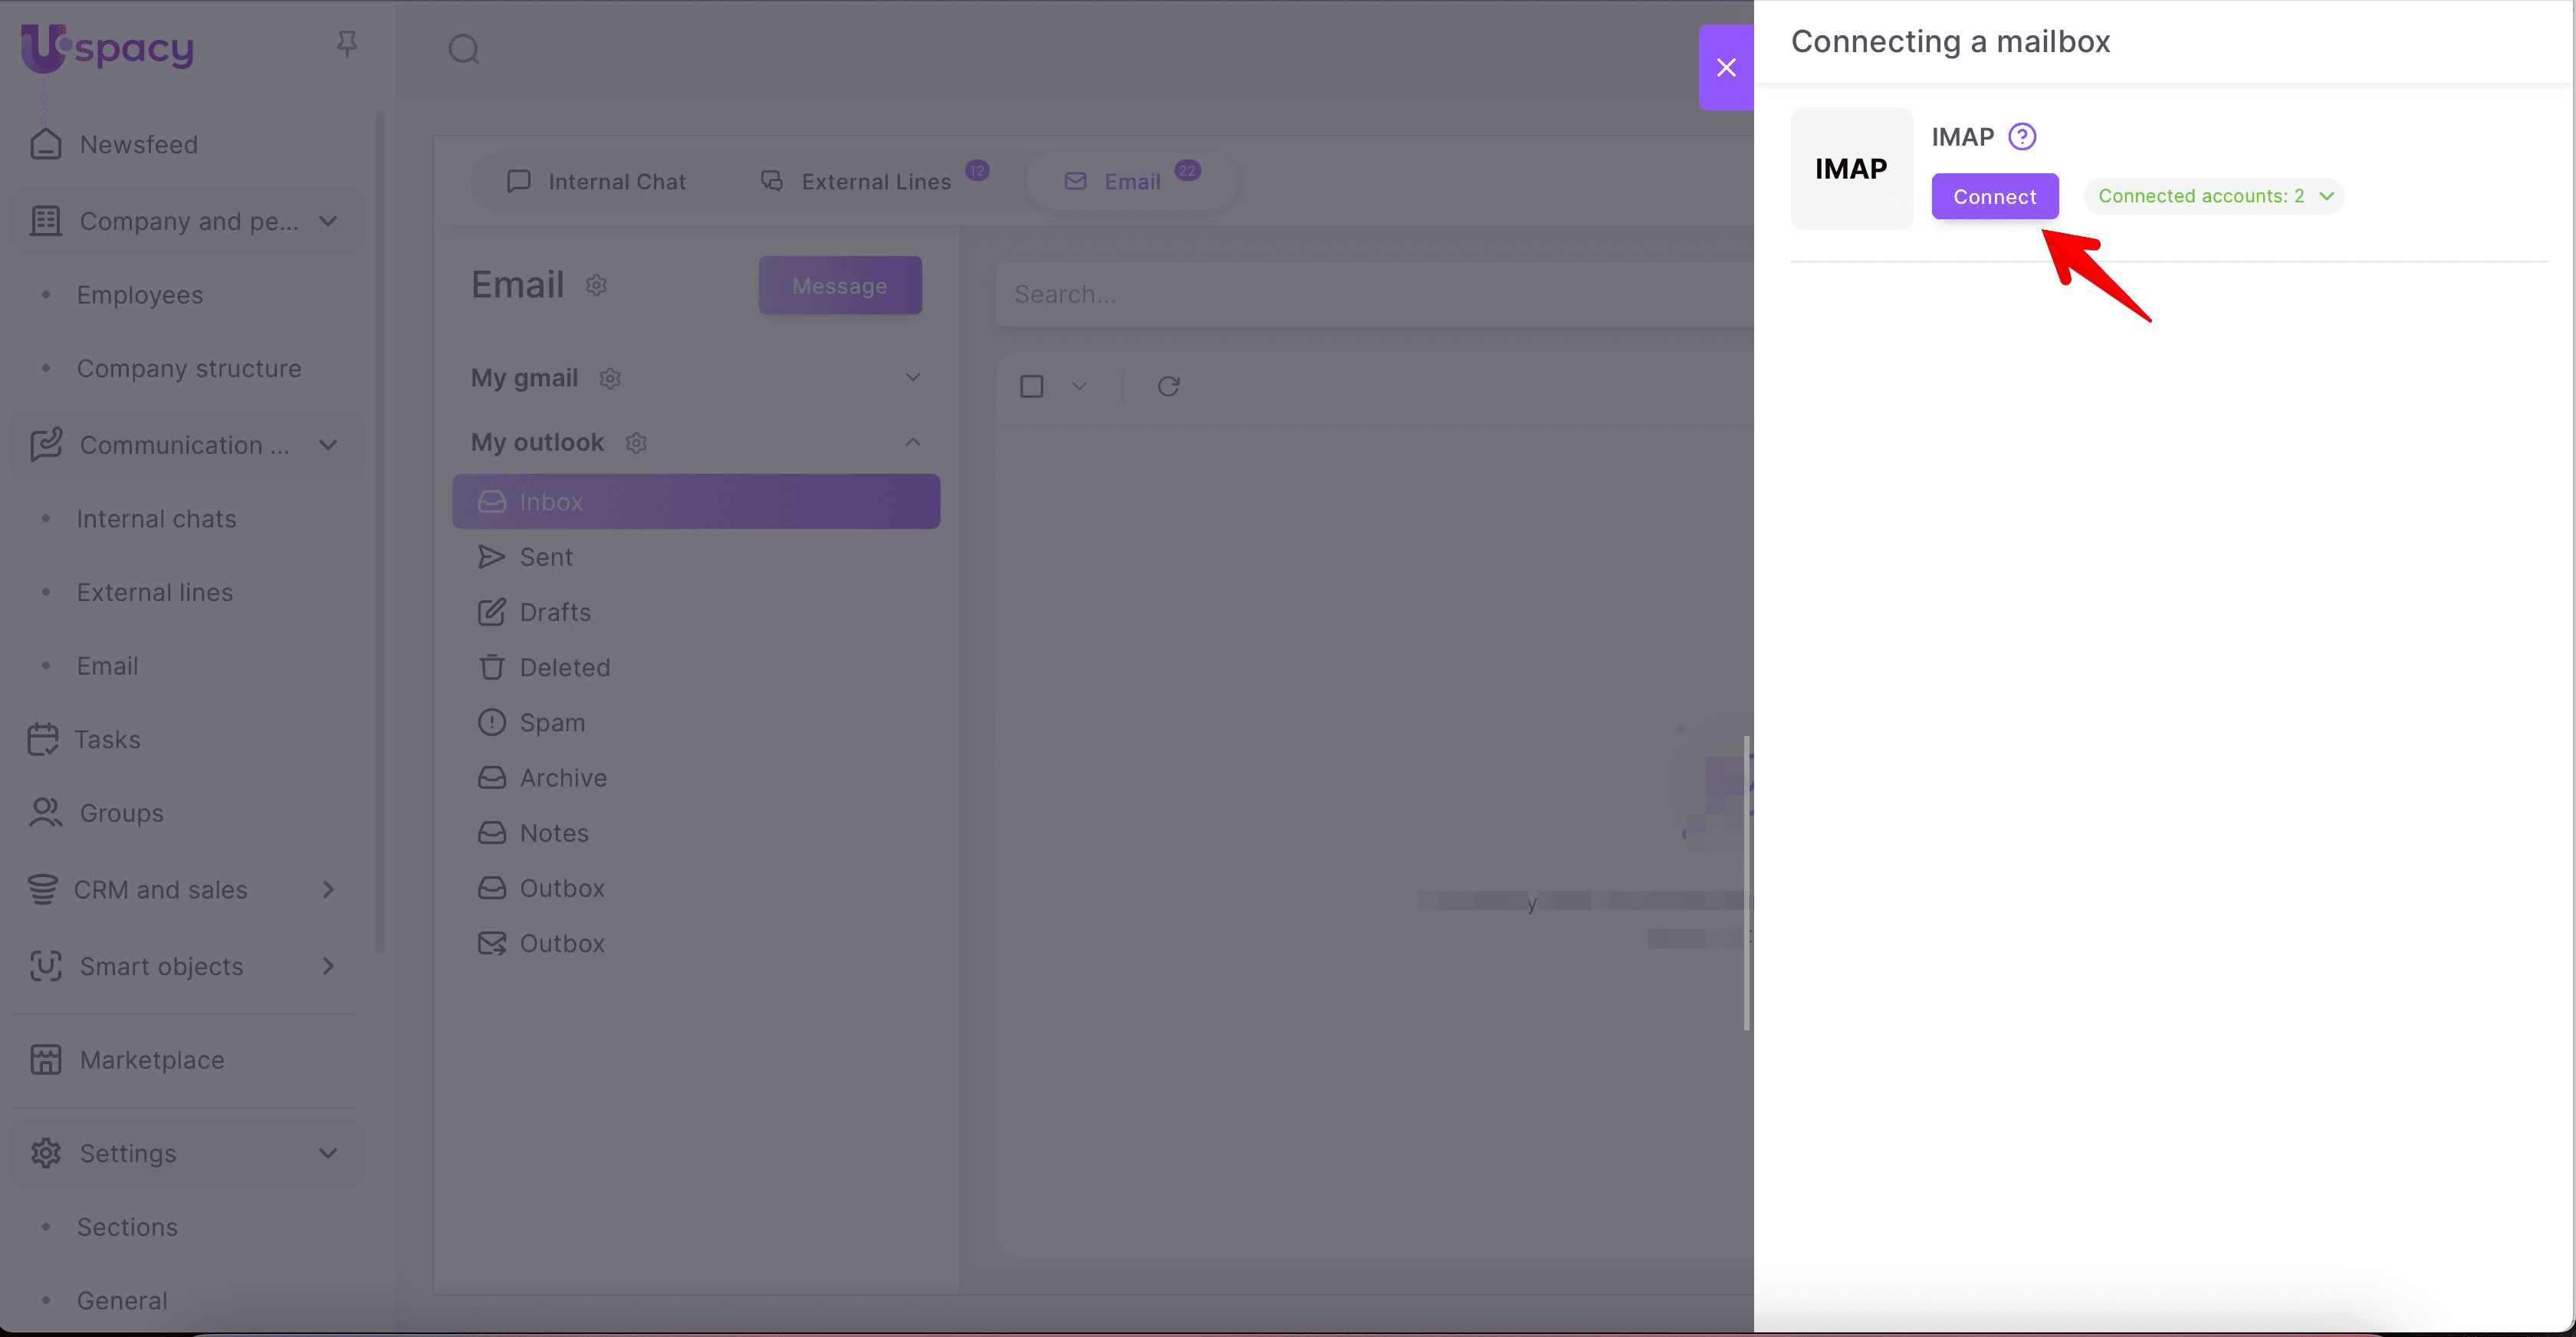The width and height of the screenshot is (2576, 1337).
Task: Collapse the My outlook mailbox chevron
Action: tap(912, 441)
